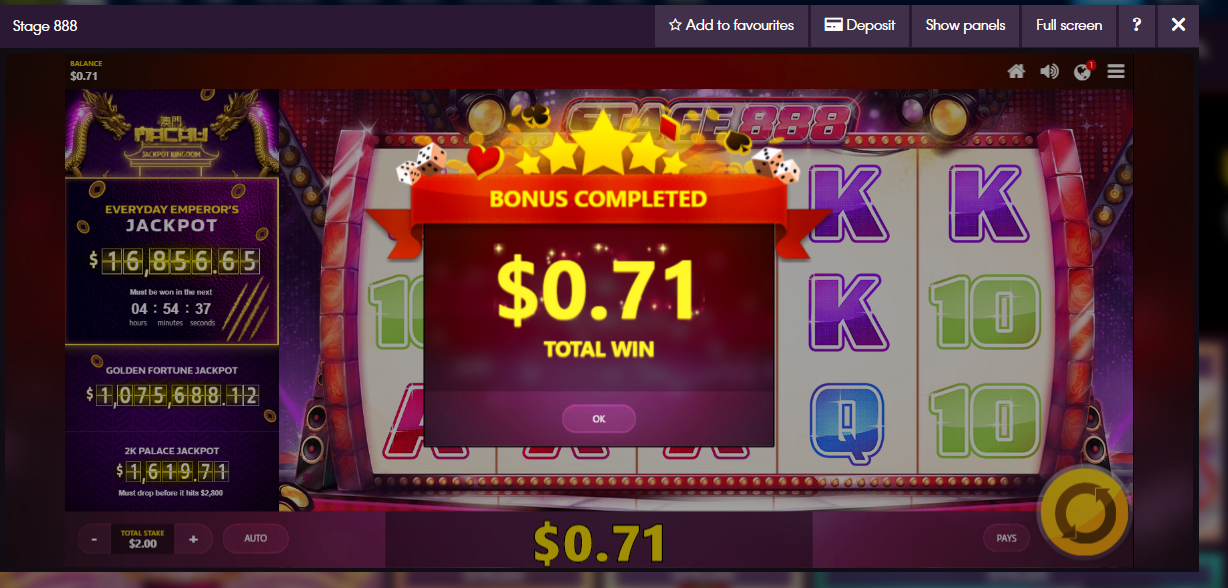
Task: Open the hamburger game menu
Action: (x=1116, y=71)
